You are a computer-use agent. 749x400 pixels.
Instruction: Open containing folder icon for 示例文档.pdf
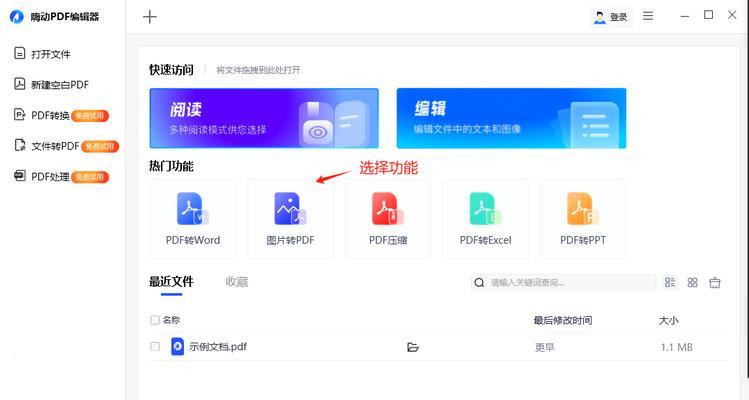pyautogui.click(x=413, y=347)
